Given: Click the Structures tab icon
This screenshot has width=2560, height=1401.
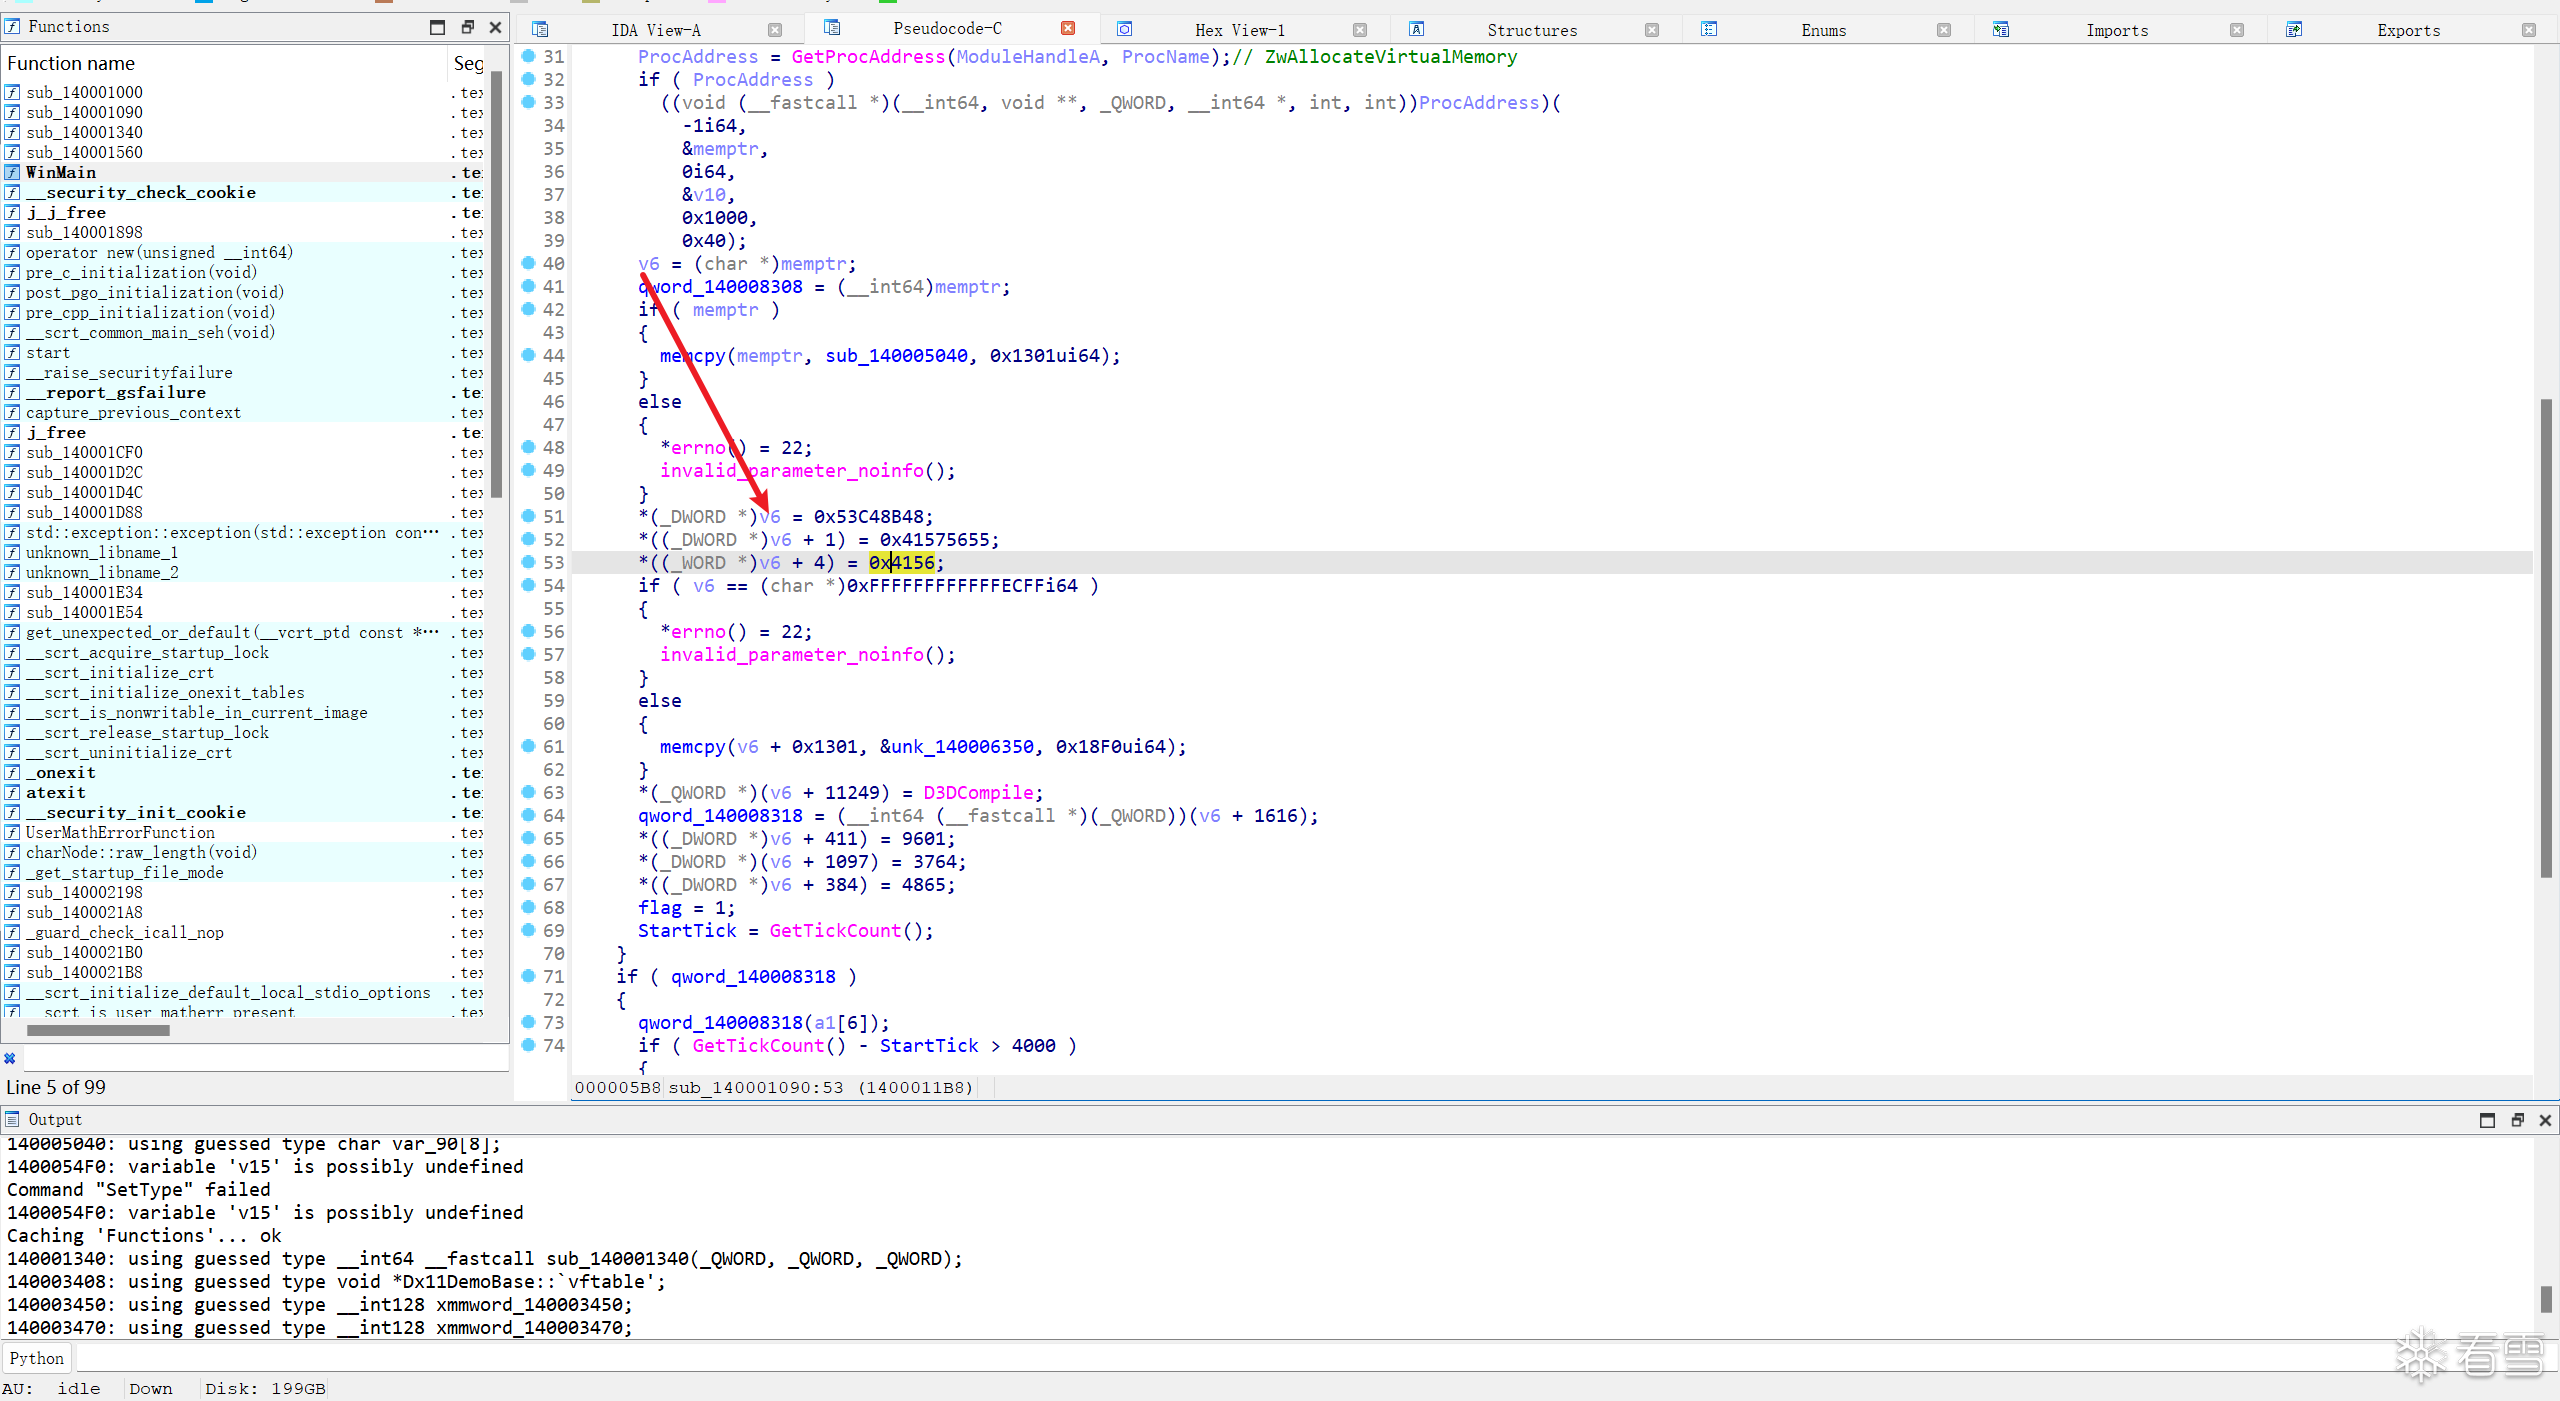Looking at the screenshot, I should tap(1416, 29).
